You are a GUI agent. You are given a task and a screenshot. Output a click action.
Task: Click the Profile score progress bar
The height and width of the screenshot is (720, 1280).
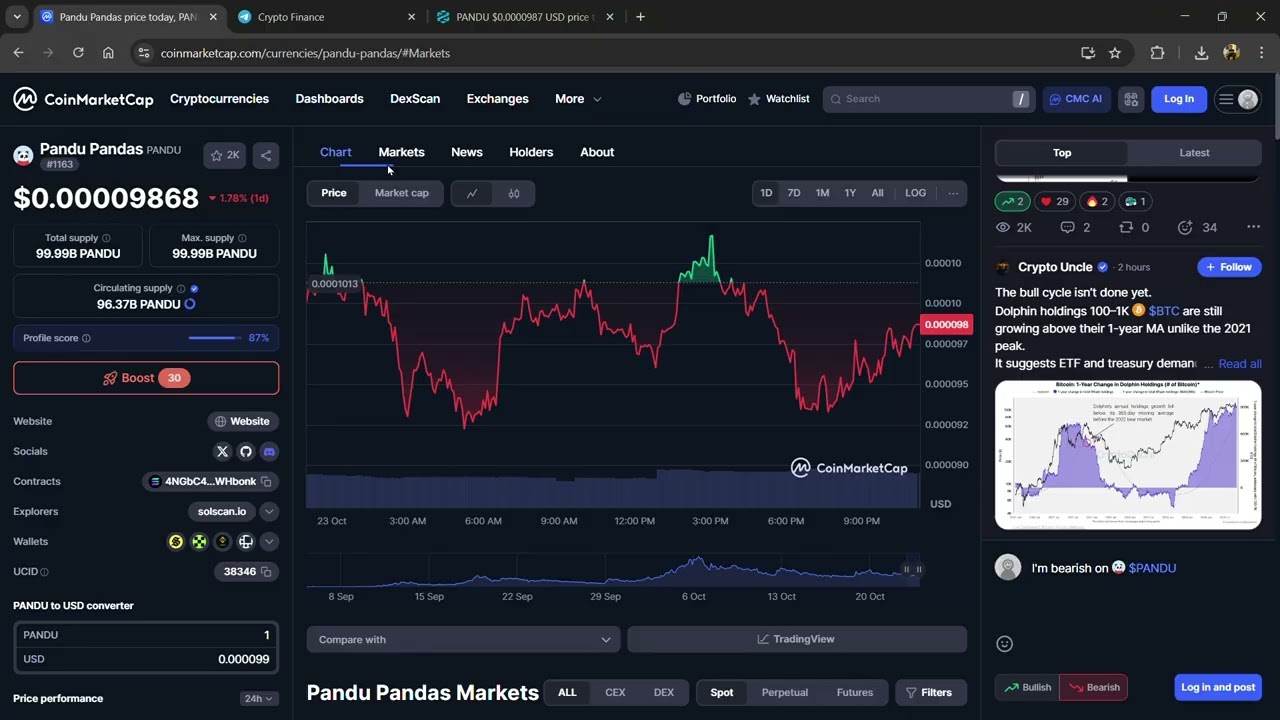(213, 338)
